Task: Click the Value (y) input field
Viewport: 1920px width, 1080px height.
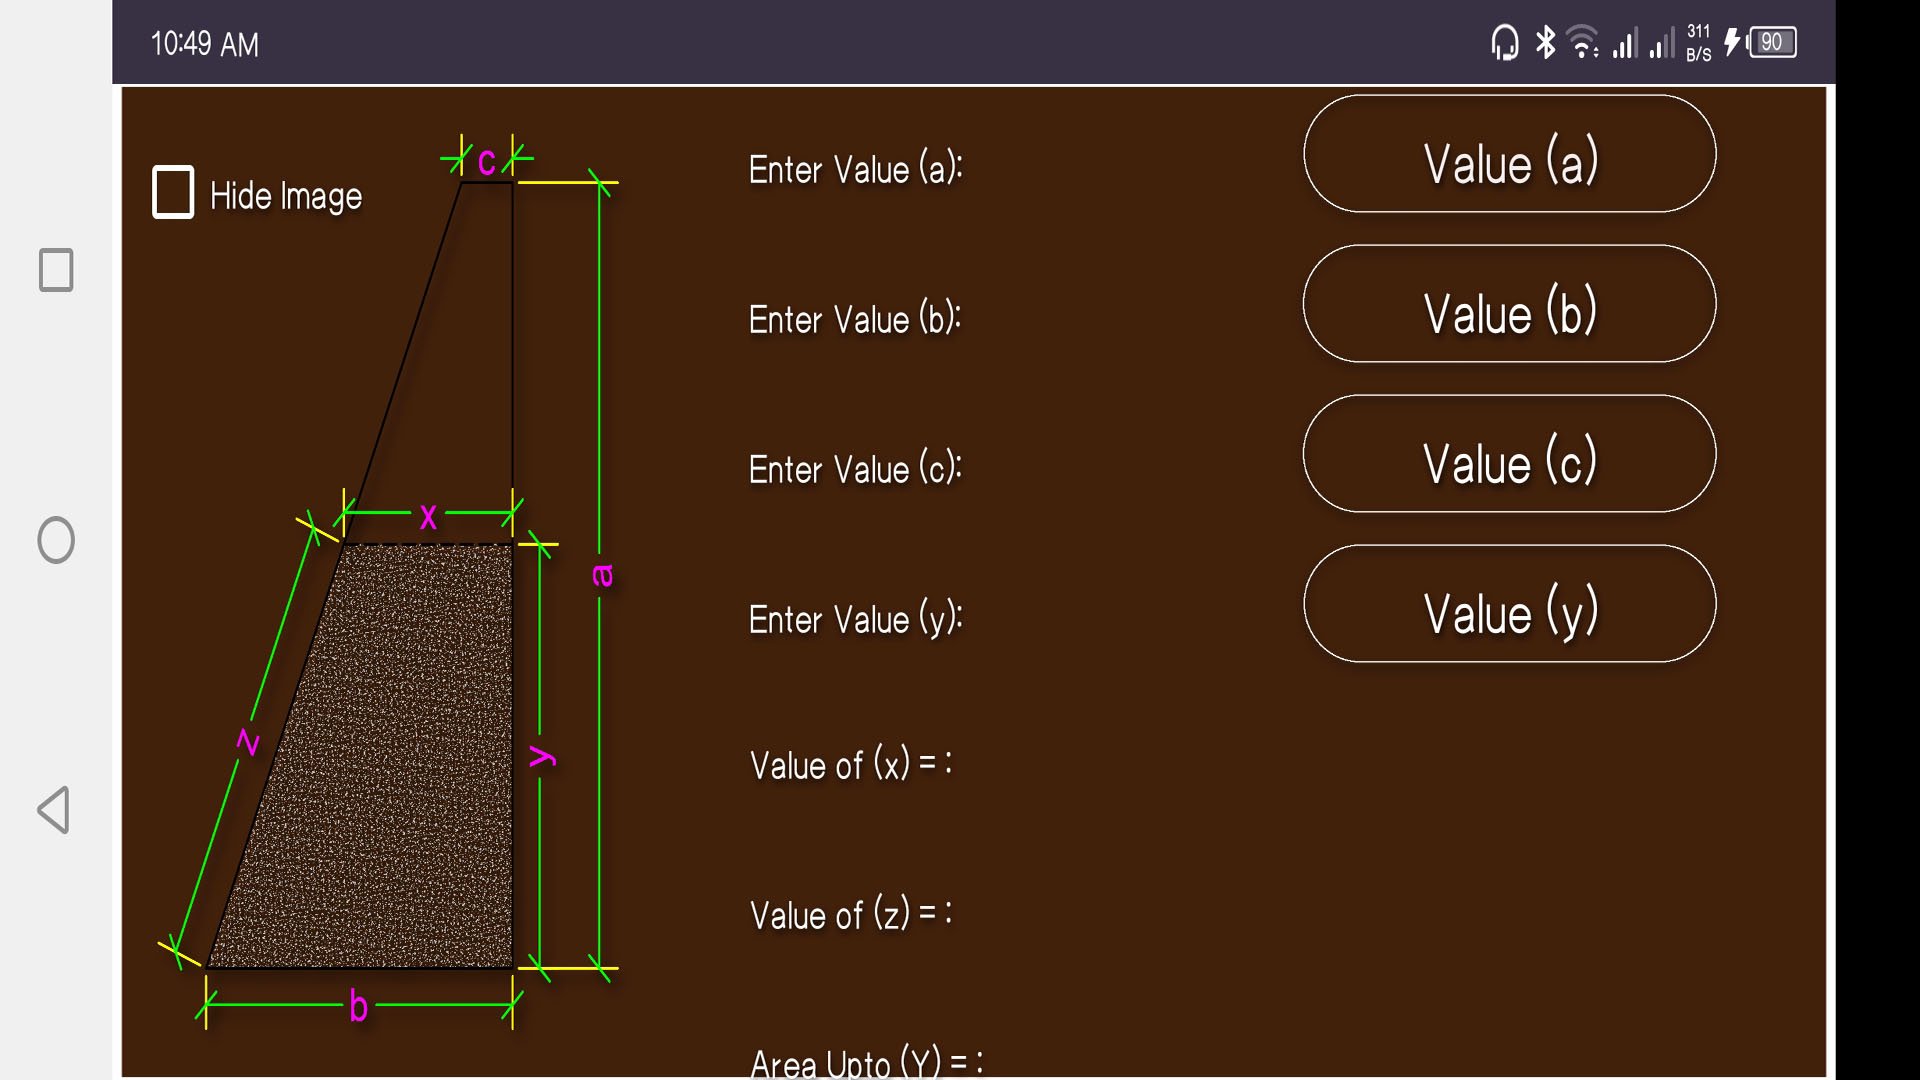Action: coord(1509,604)
